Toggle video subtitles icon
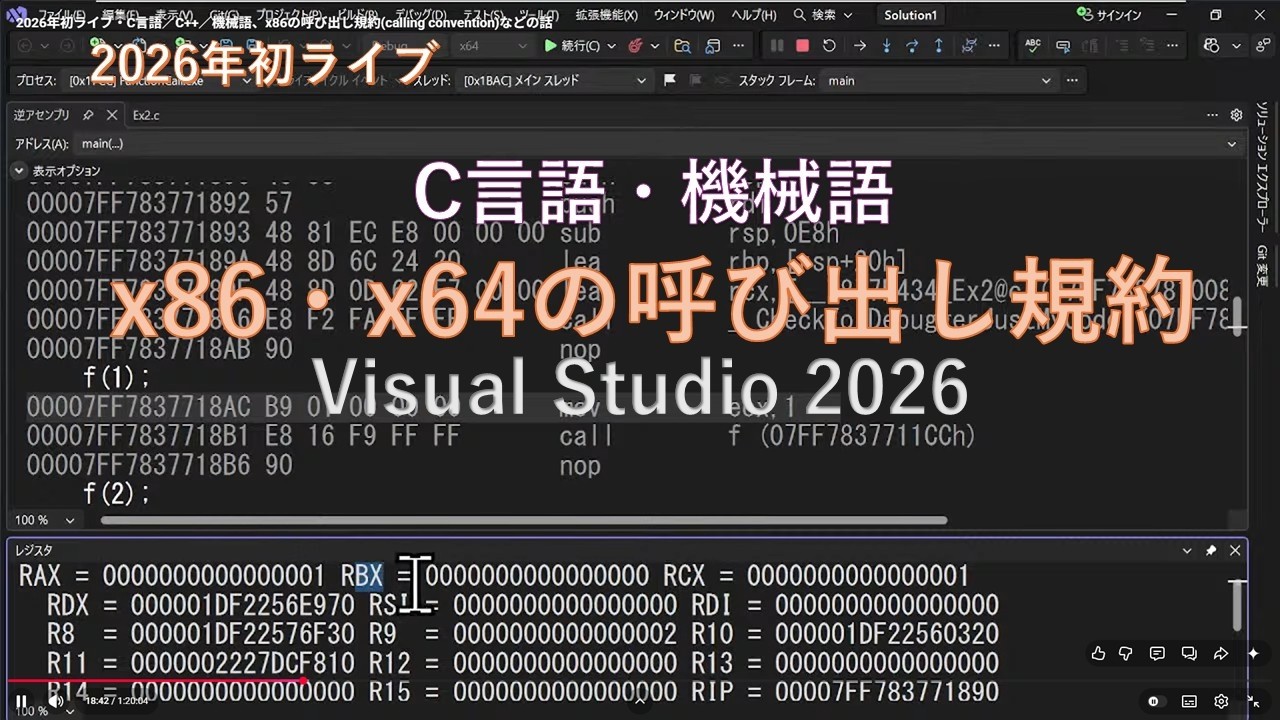Screen dimensions: 1280x720 pyautogui.click(x=1189, y=701)
